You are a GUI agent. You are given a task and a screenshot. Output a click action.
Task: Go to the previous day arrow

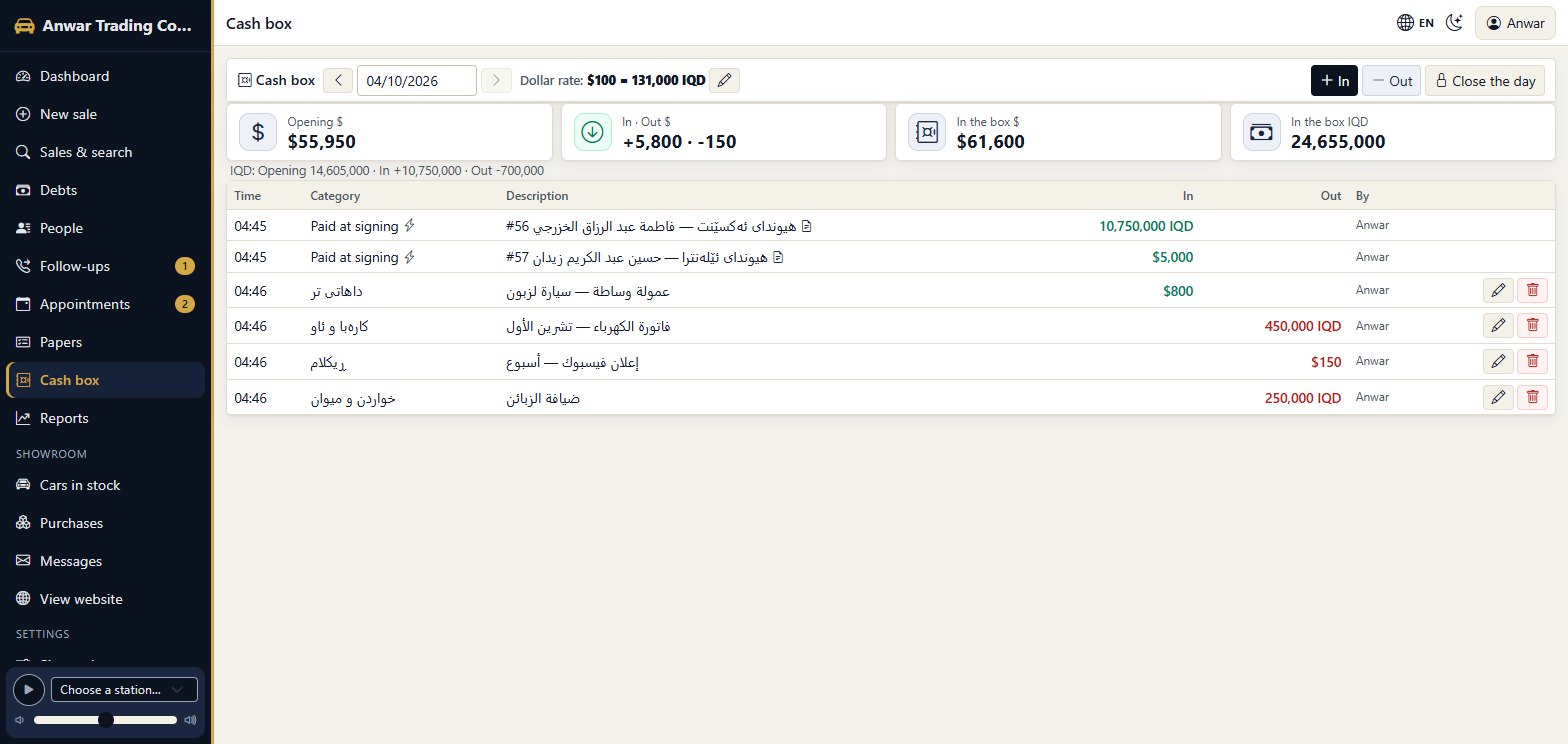(x=338, y=81)
